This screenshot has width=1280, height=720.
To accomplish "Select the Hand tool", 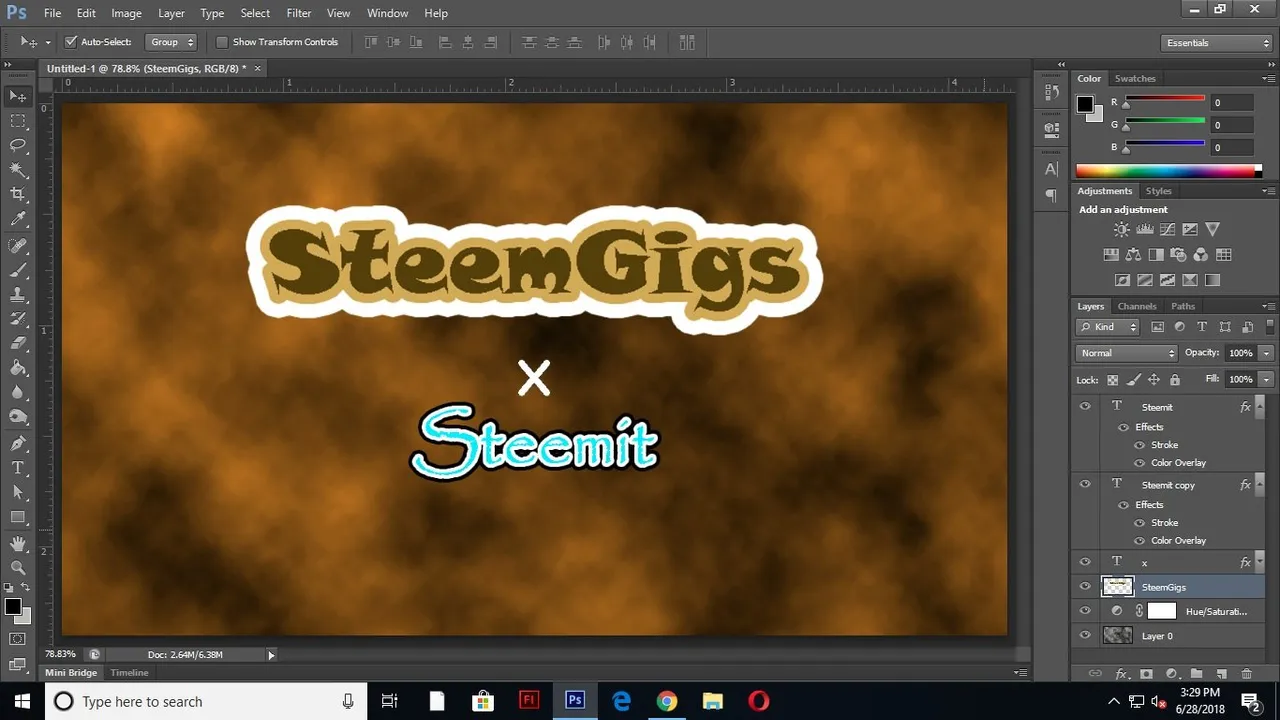I will [18, 544].
